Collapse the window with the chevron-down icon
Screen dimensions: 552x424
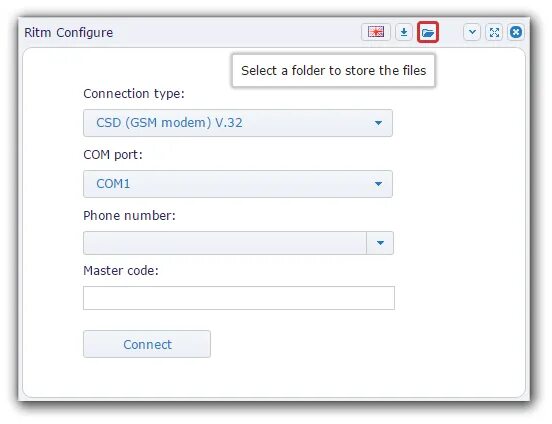[x=472, y=32]
